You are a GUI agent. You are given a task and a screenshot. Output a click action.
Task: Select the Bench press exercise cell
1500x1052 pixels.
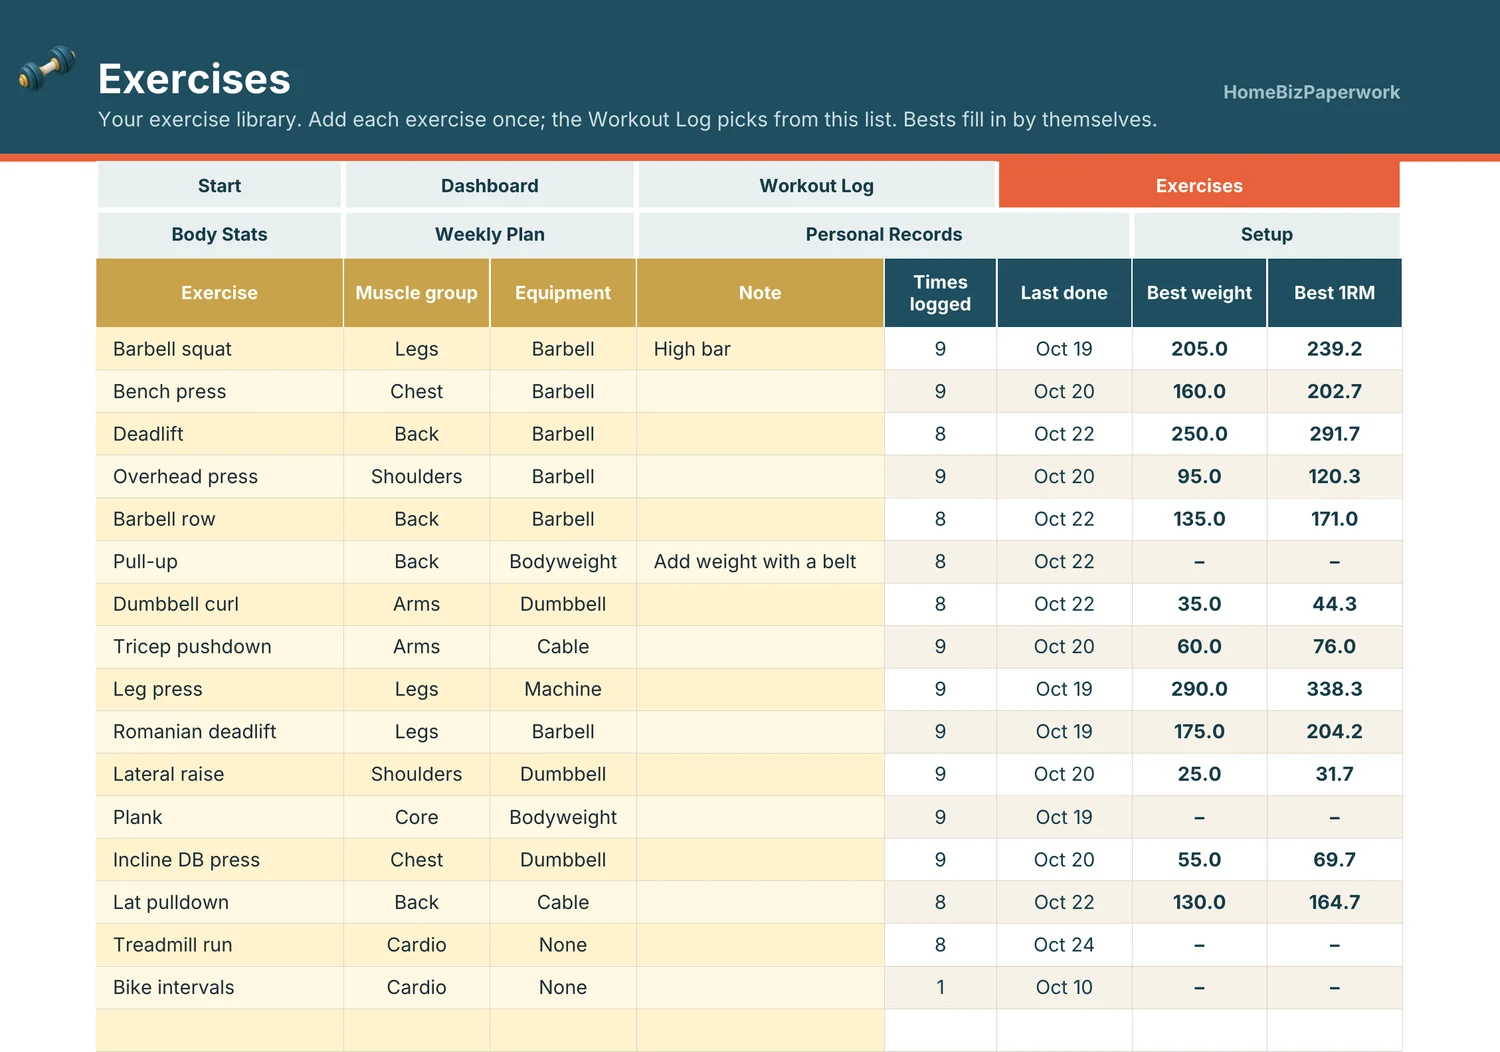click(219, 392)
